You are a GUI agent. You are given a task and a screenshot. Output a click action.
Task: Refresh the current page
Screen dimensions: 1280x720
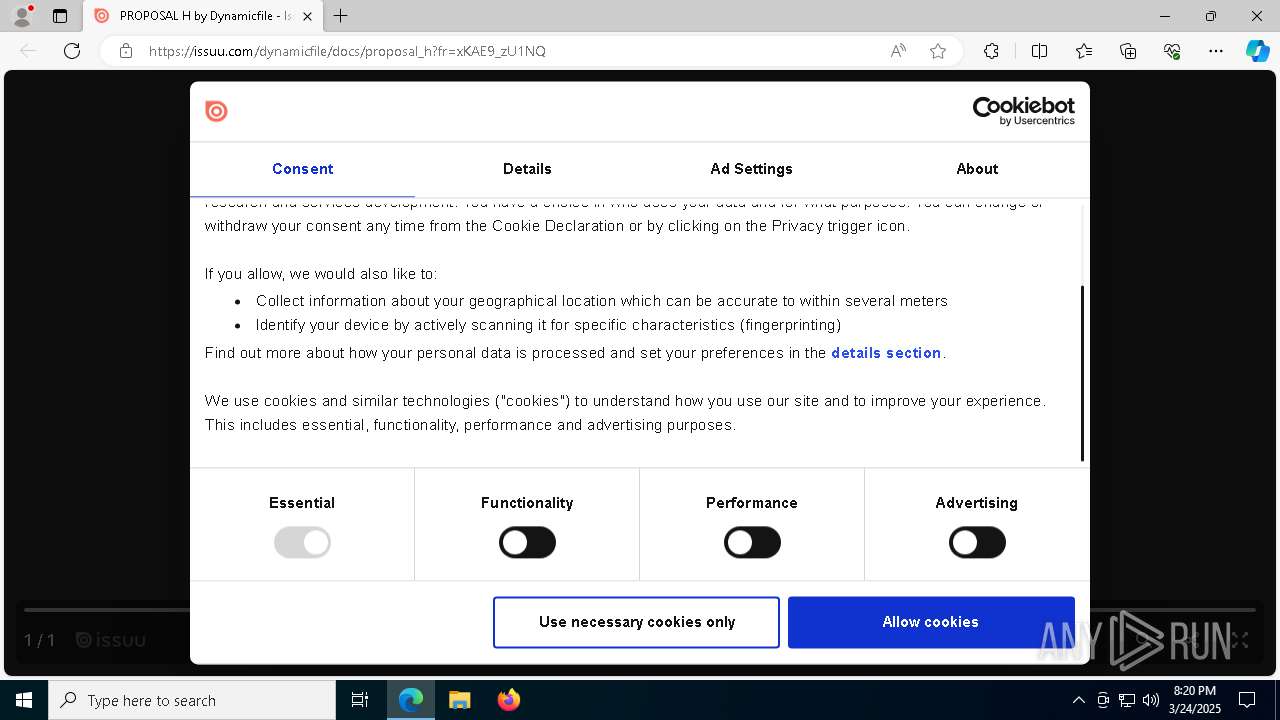72,51
